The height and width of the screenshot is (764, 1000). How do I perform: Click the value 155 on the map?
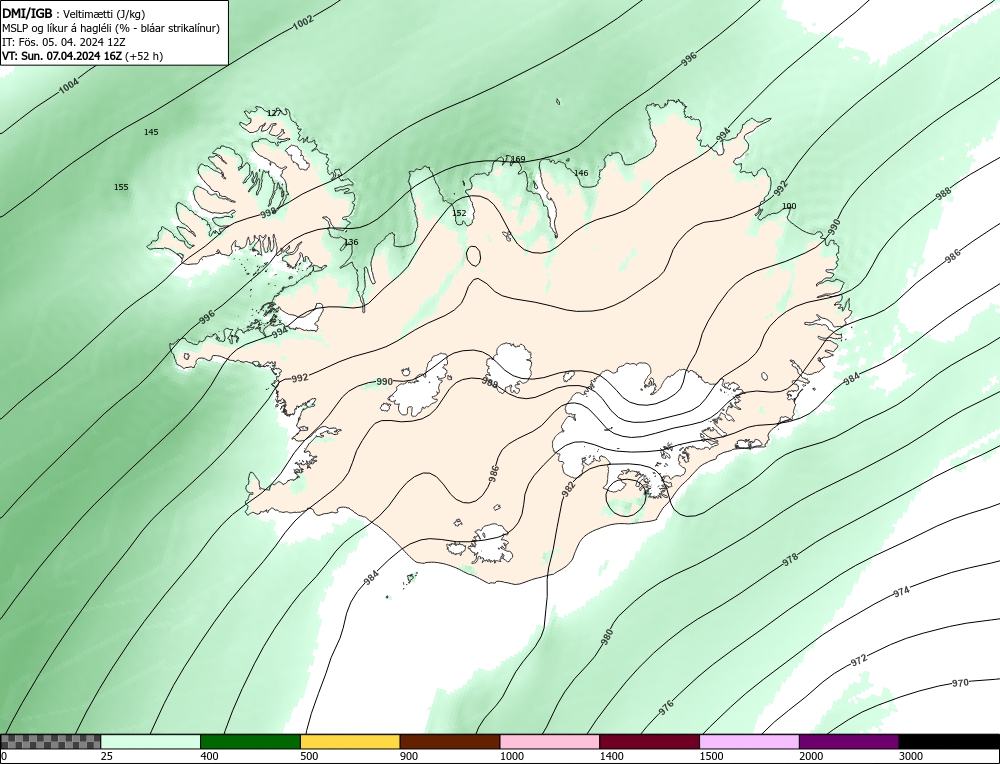click(x=121, y=187)
